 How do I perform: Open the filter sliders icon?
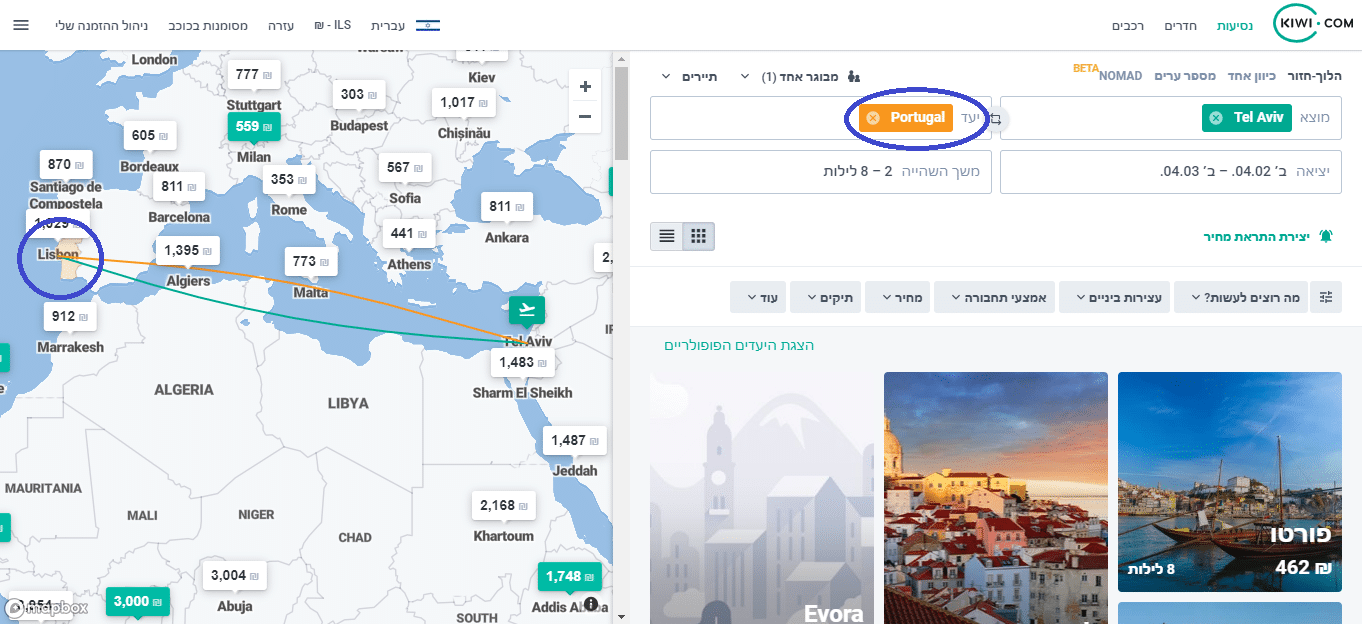click(1326, 297)
